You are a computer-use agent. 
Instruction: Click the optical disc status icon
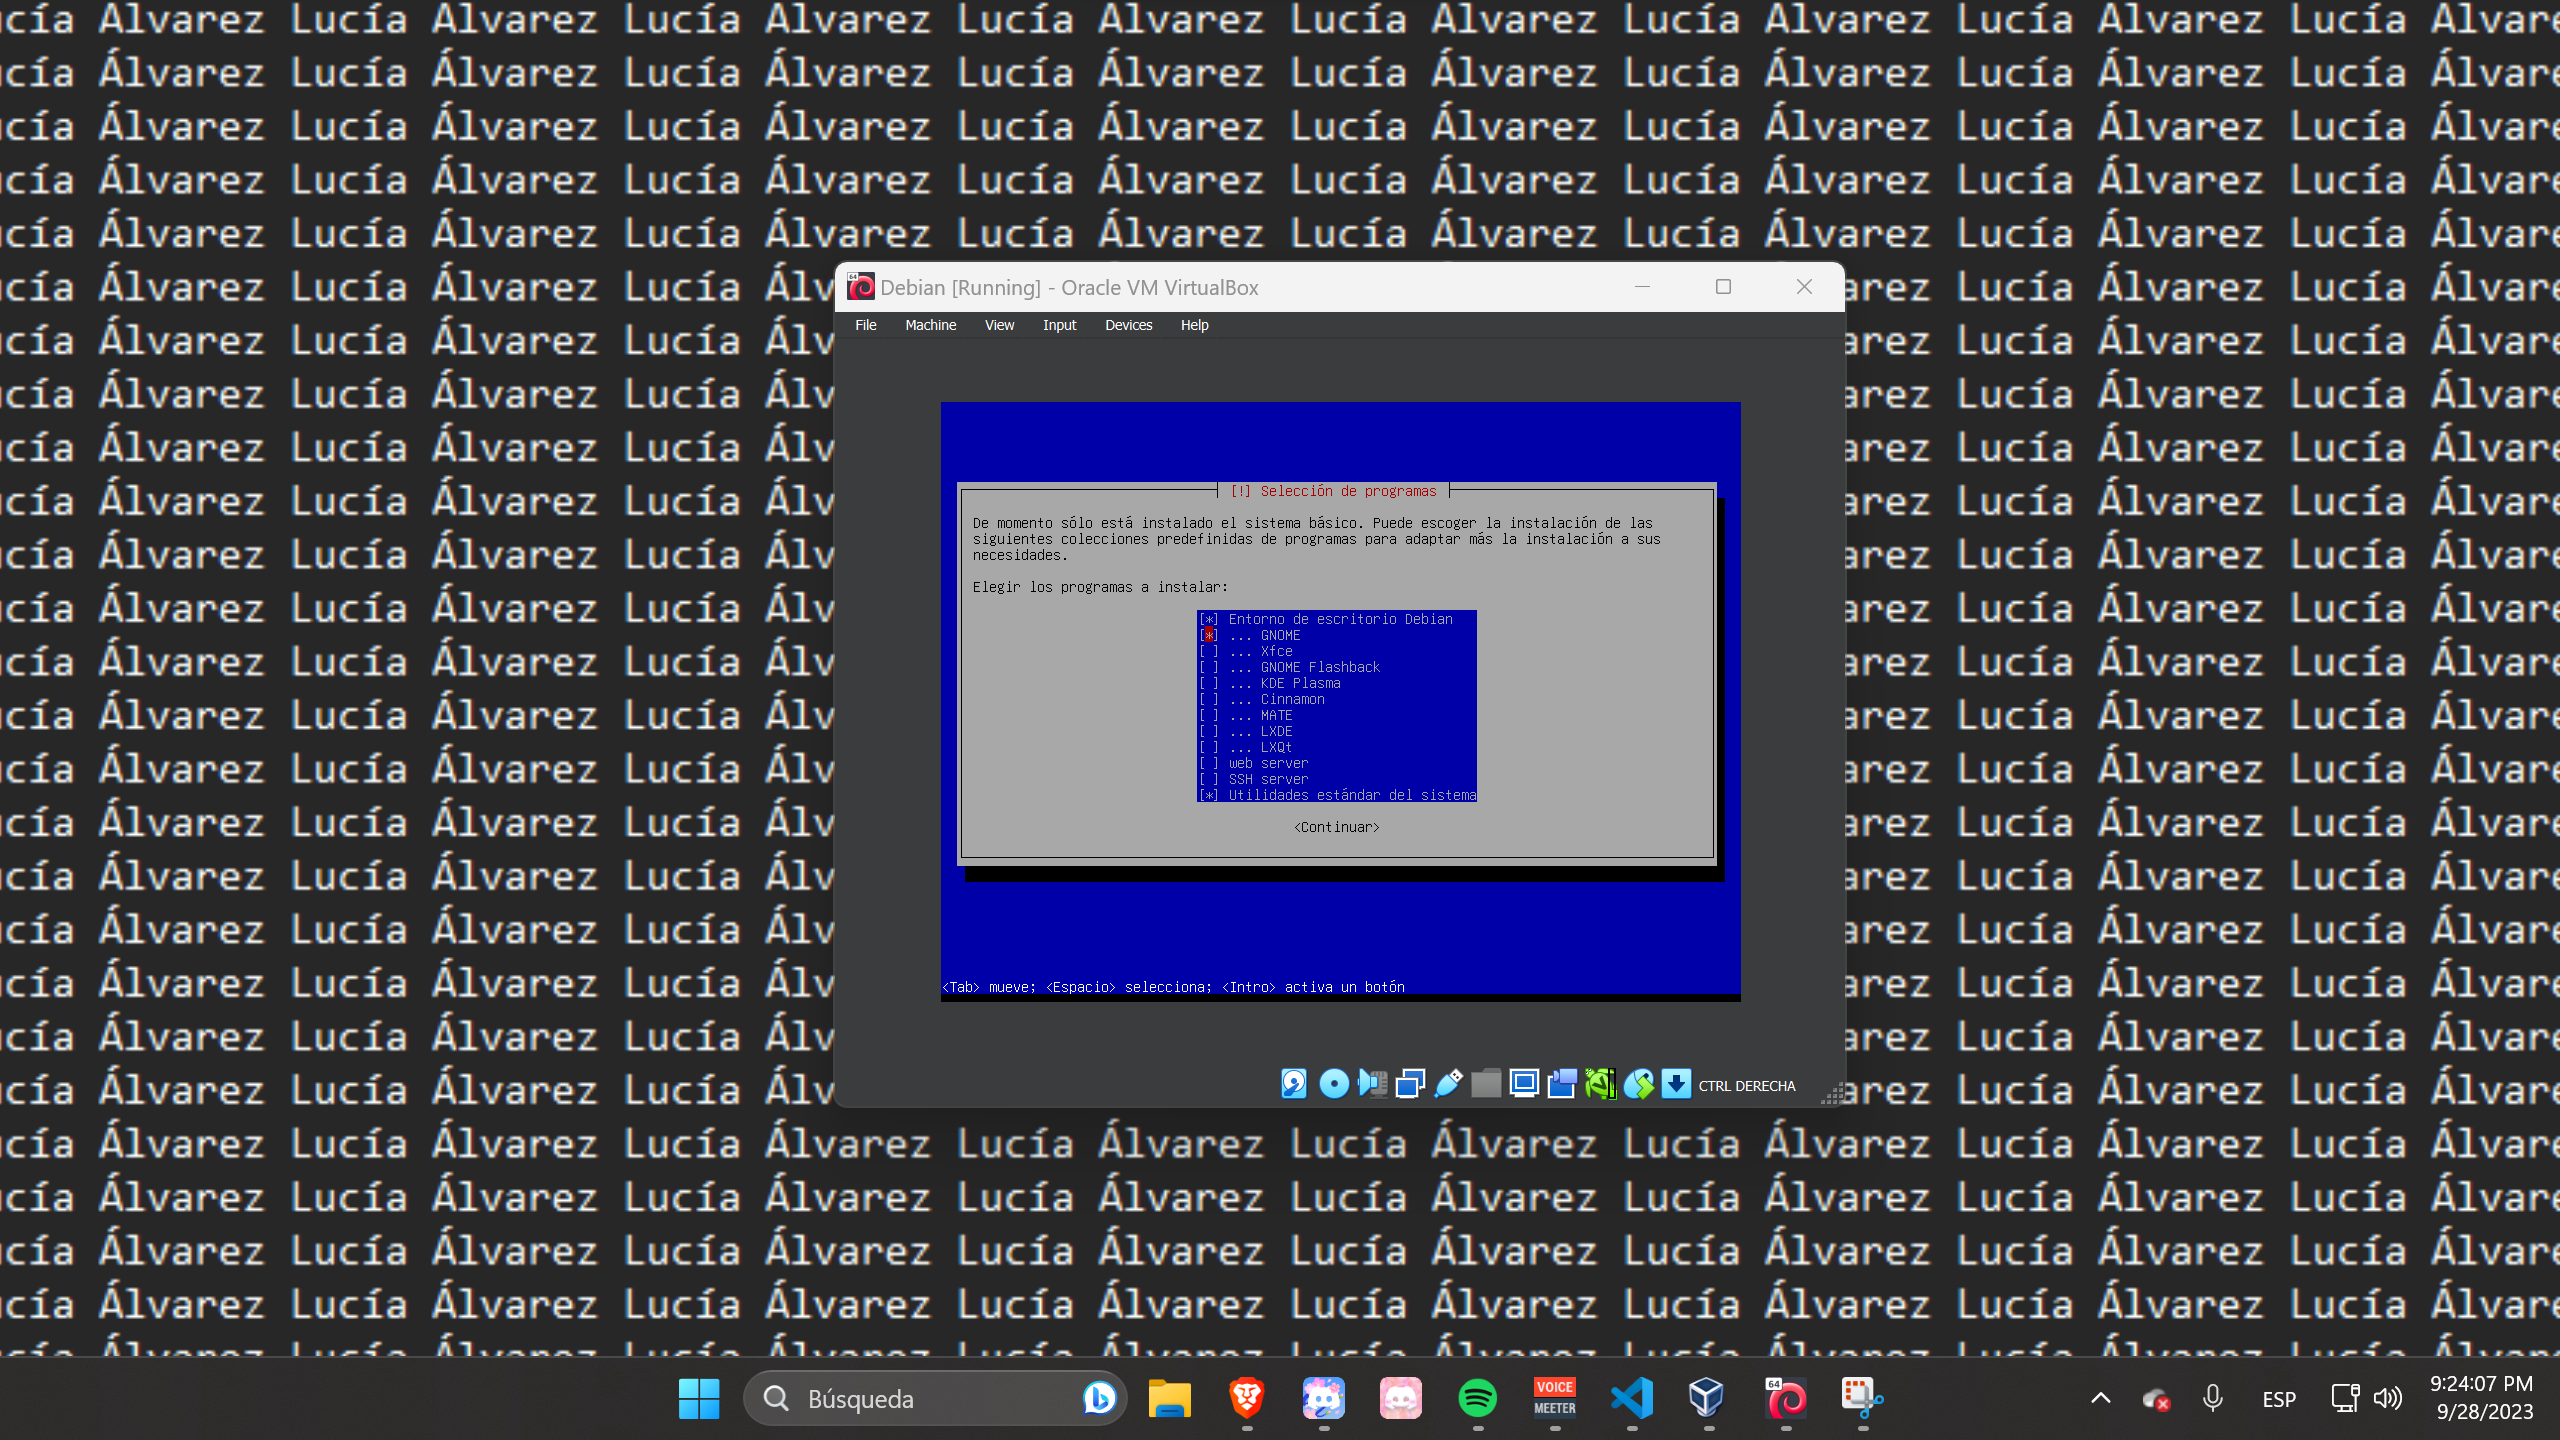click(x=1333, y=1084)
